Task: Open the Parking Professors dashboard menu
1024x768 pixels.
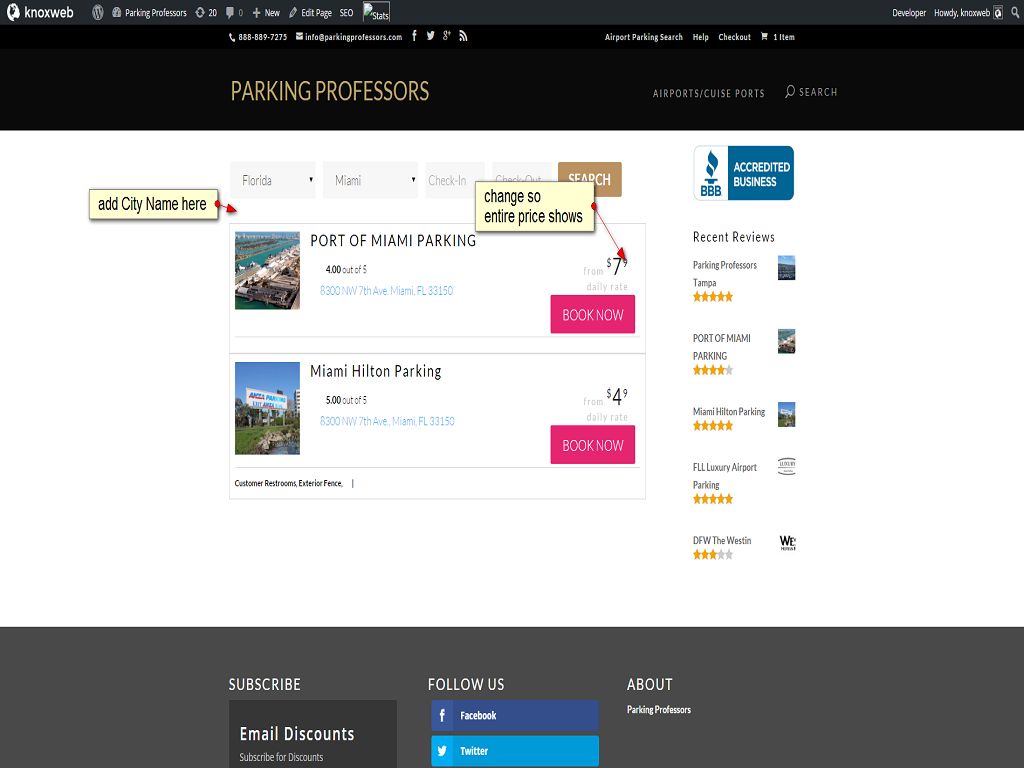Action: pos(149,12)
